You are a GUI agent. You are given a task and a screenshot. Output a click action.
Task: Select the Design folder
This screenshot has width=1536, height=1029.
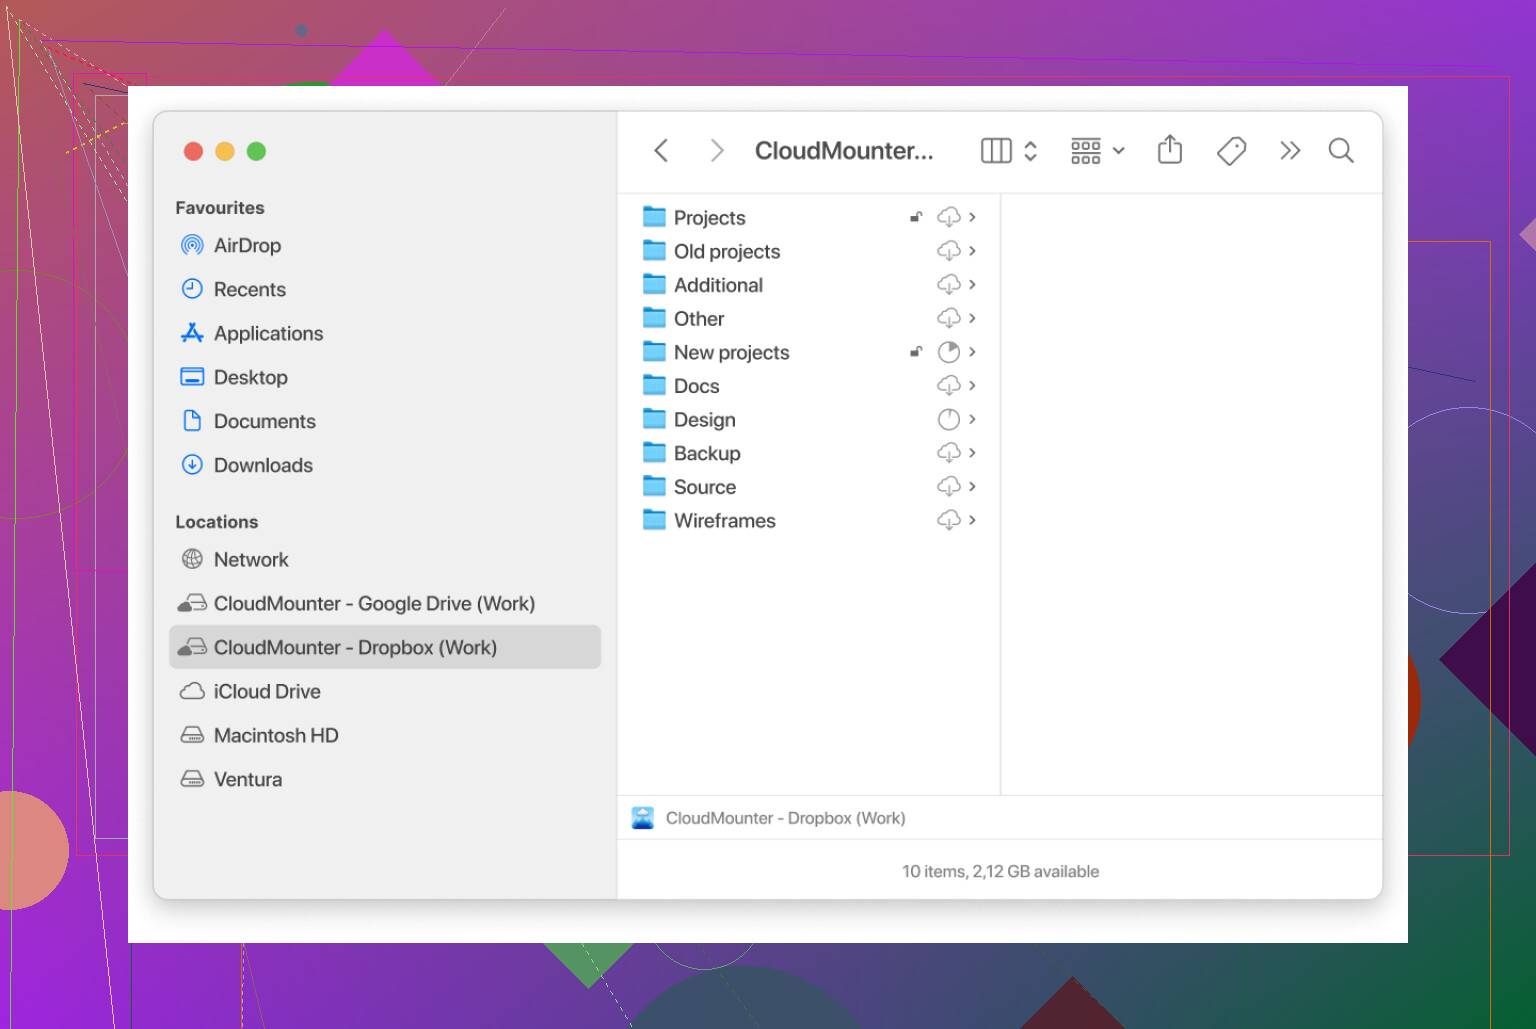pyautogui.click(x=808, y=419)
